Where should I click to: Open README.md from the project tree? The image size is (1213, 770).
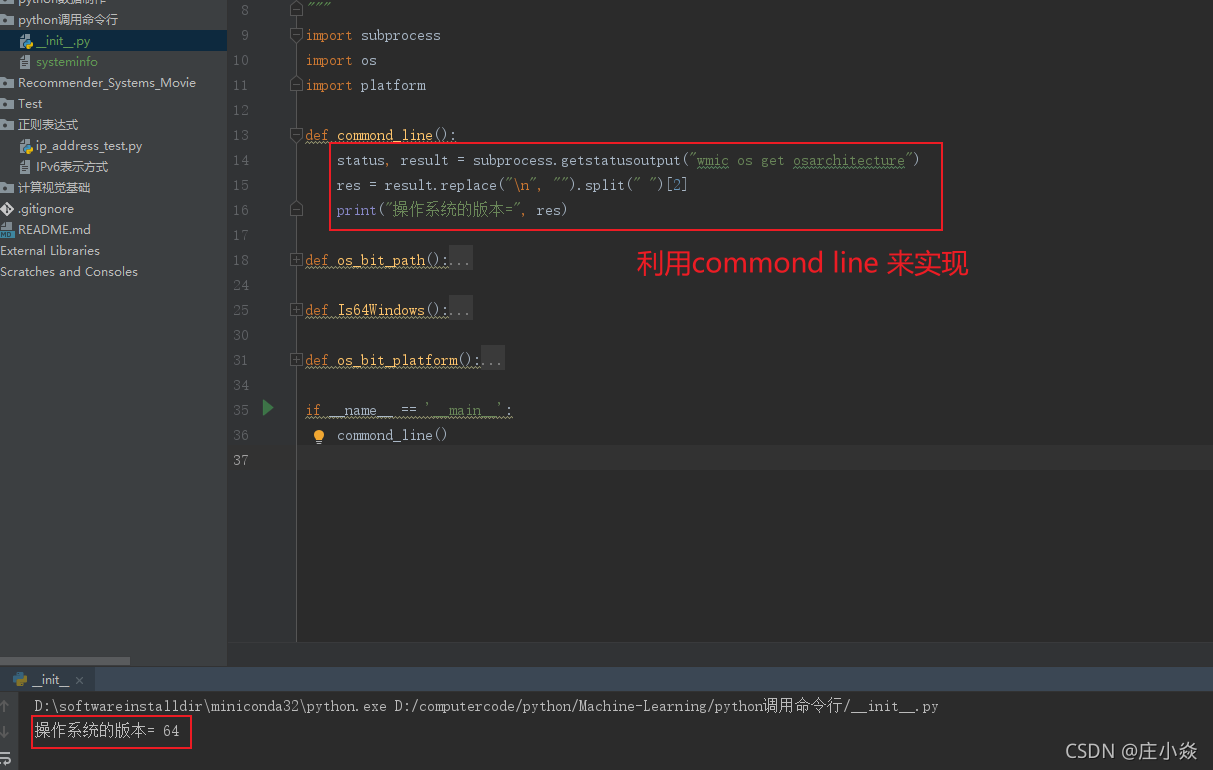click(x=54, y=230)
